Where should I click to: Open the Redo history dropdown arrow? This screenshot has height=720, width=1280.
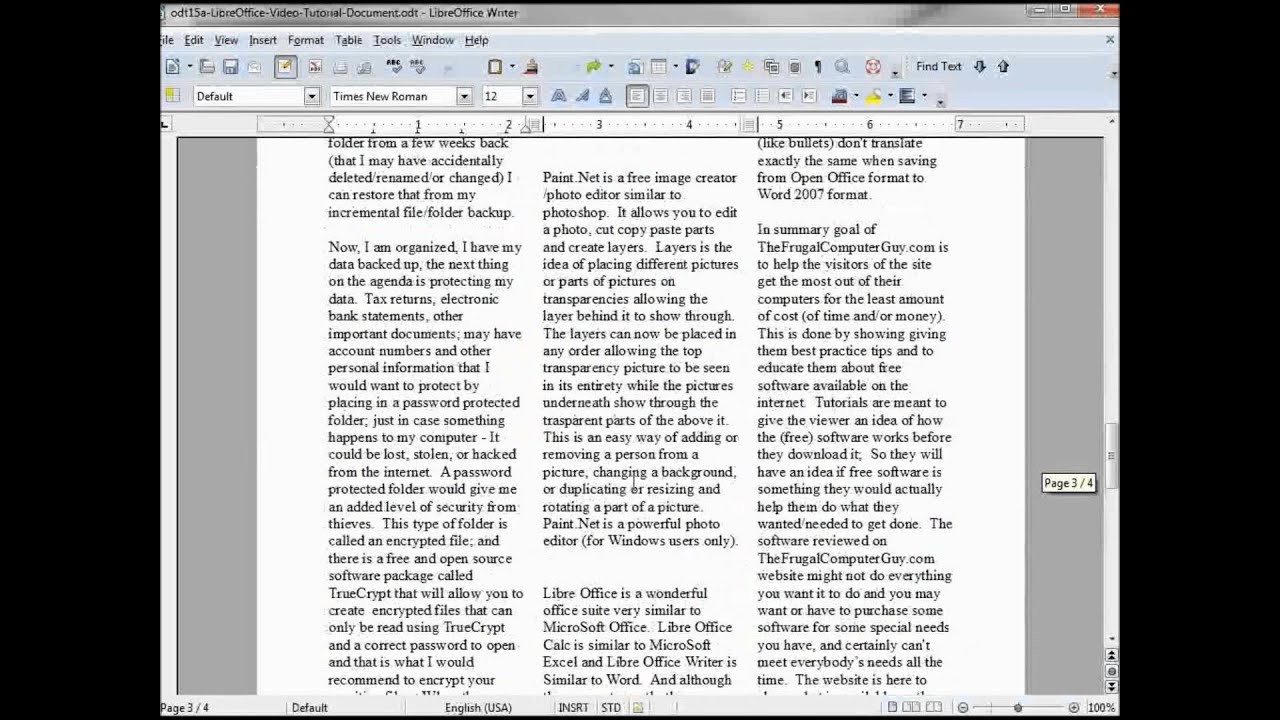[x=610, y=67]
